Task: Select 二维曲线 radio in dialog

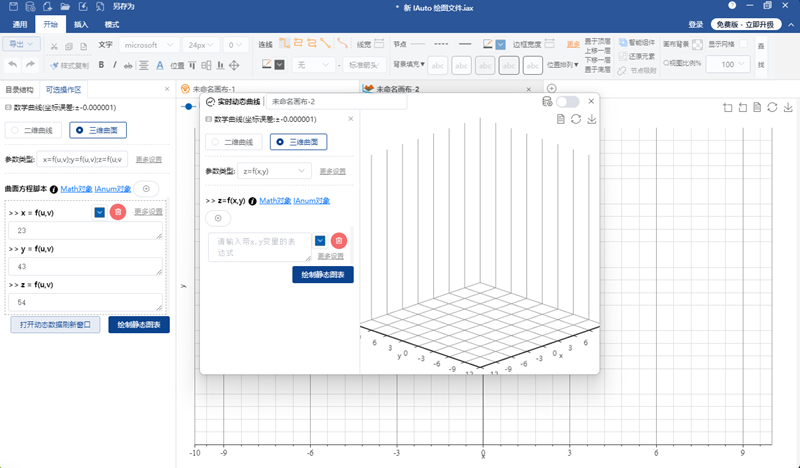Action: coord(233,142)
